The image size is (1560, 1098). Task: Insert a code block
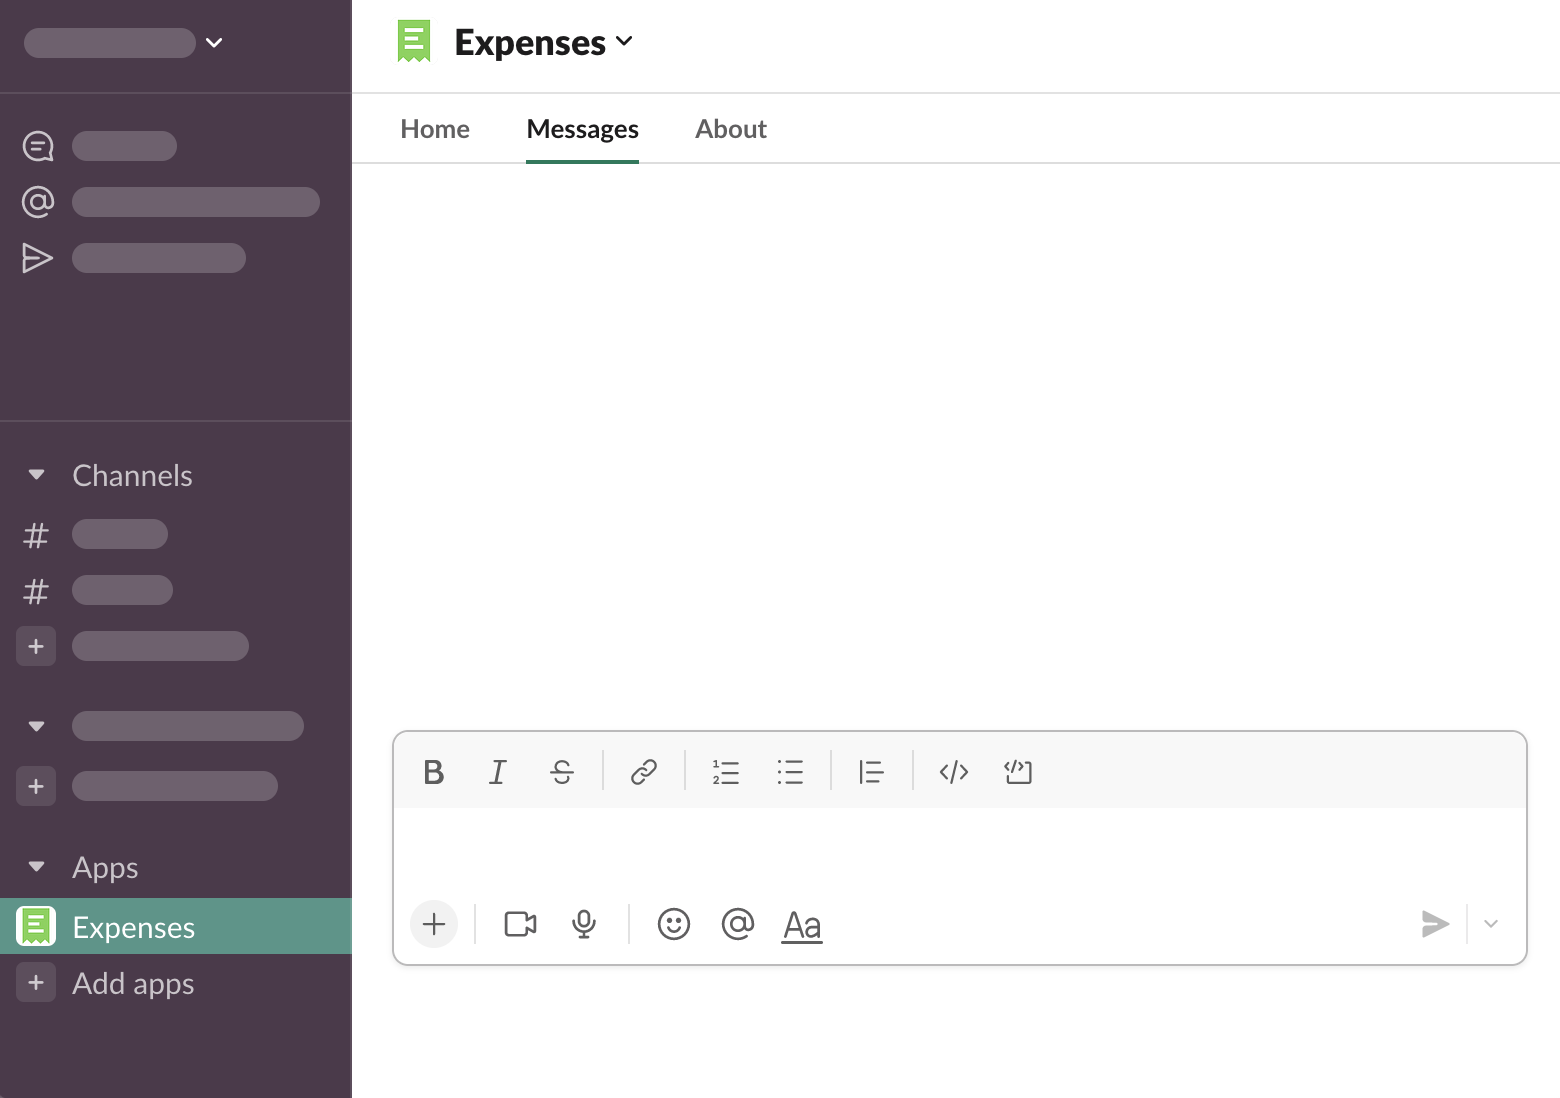1018,772
